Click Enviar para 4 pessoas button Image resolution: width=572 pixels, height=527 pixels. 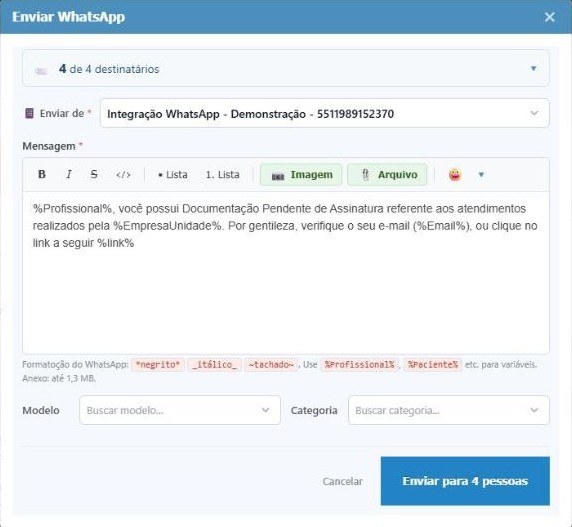[465, 481]
